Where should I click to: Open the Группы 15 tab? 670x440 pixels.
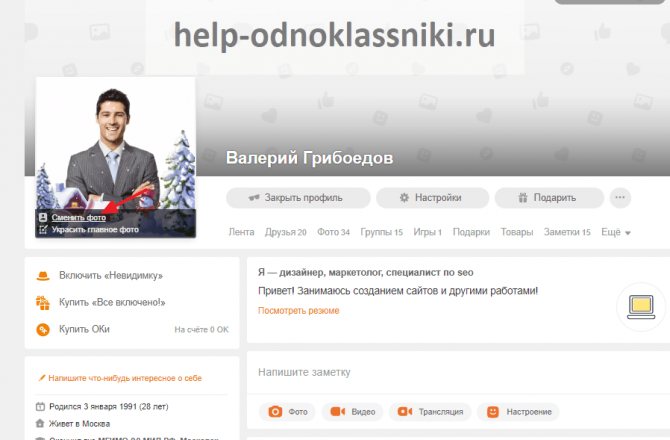point(382,232)
